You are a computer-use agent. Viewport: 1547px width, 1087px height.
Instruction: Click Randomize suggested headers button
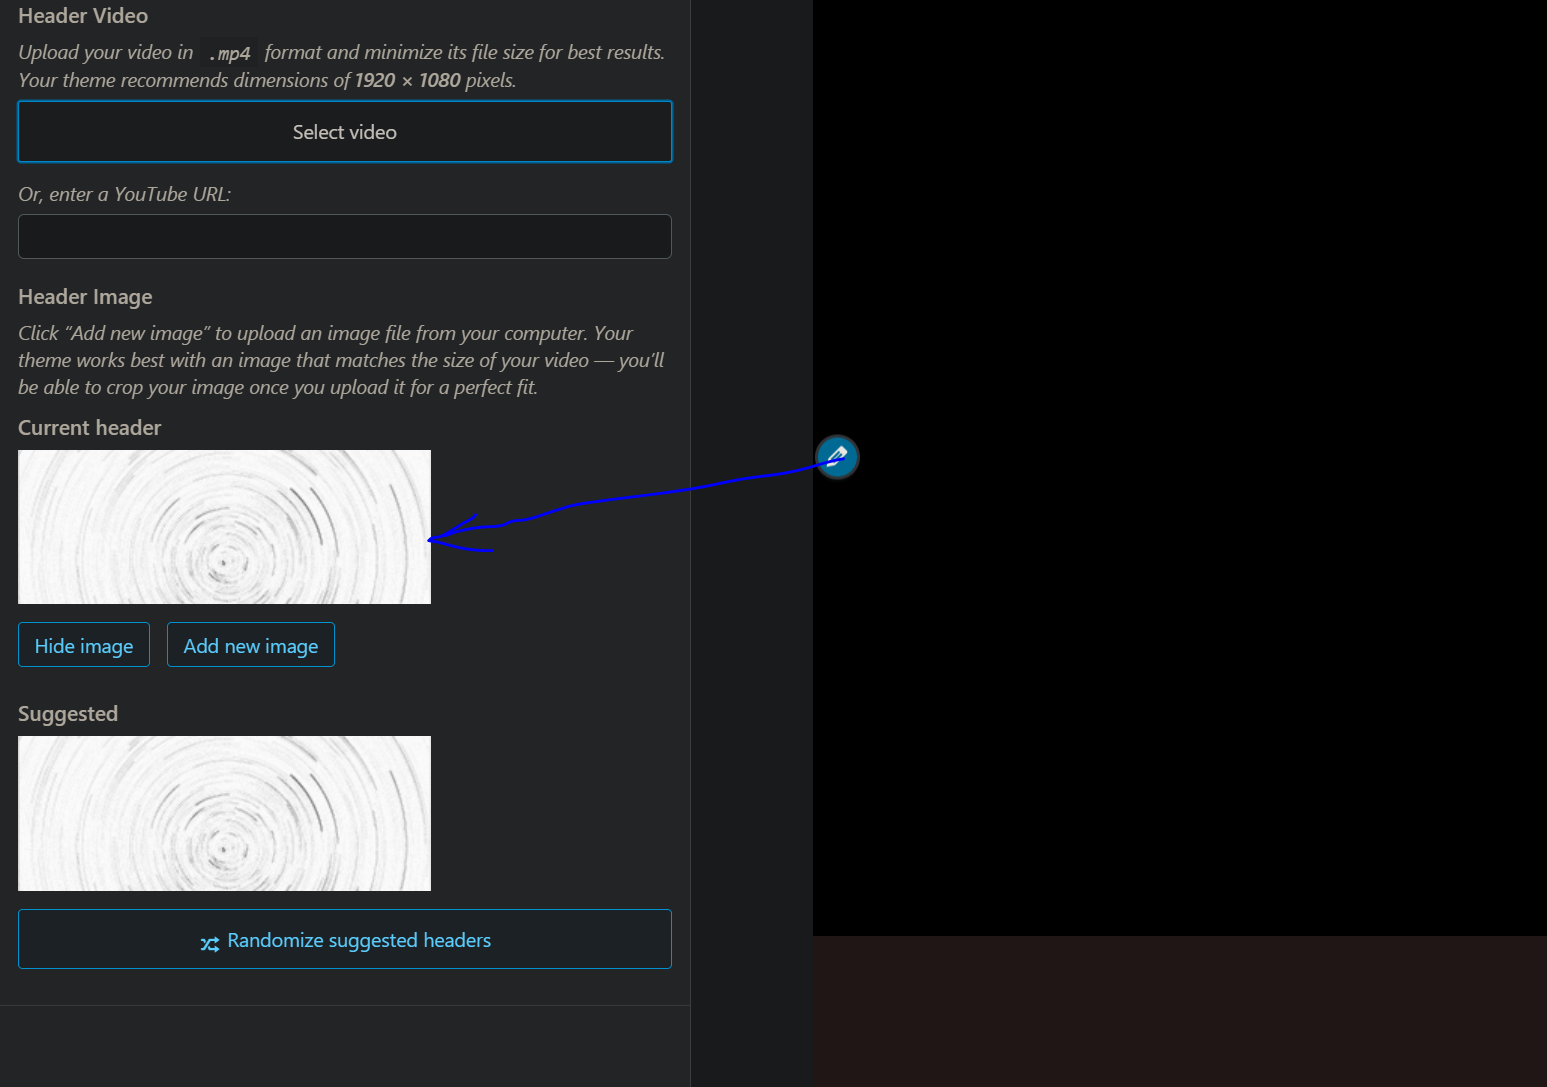click(345, 939)
